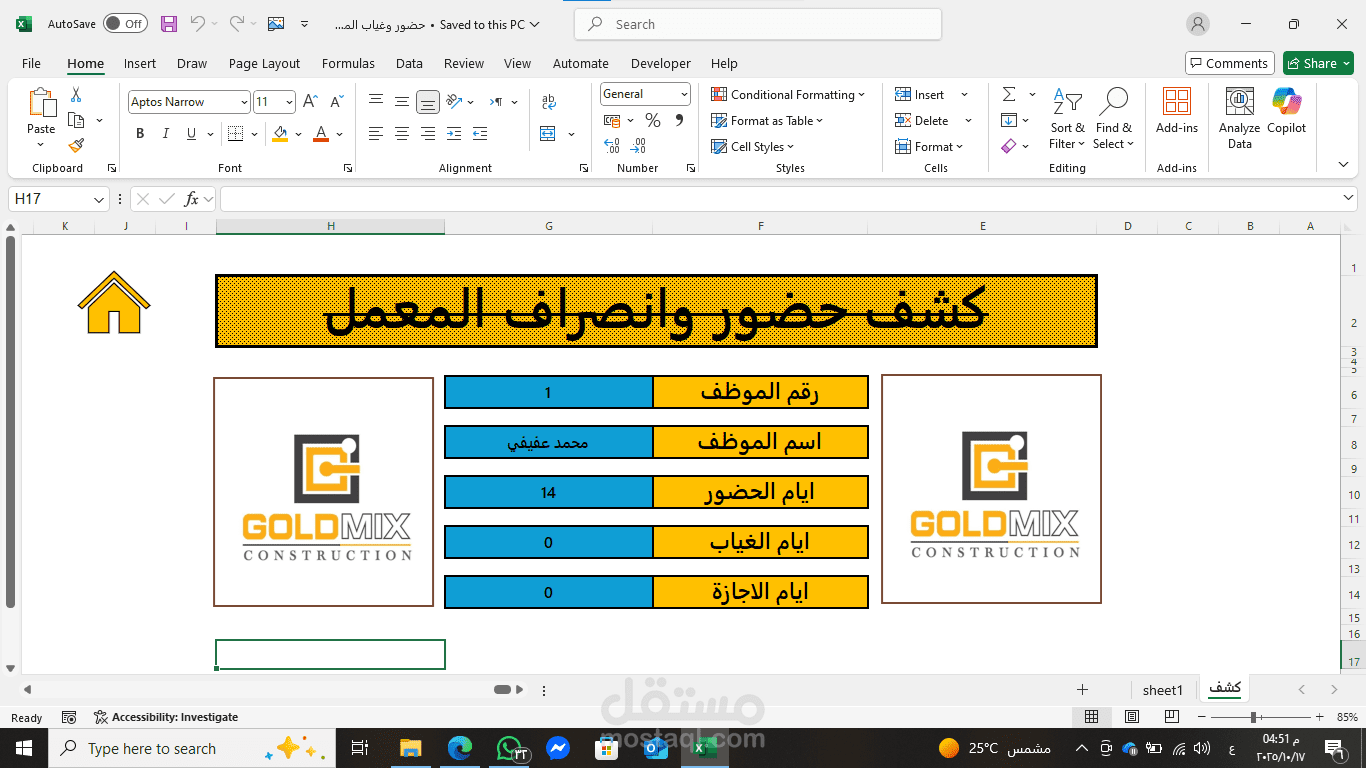Screen dimensions: 1366x768
Task: Toggle Bold formatting
Action: tap(140, 134)
